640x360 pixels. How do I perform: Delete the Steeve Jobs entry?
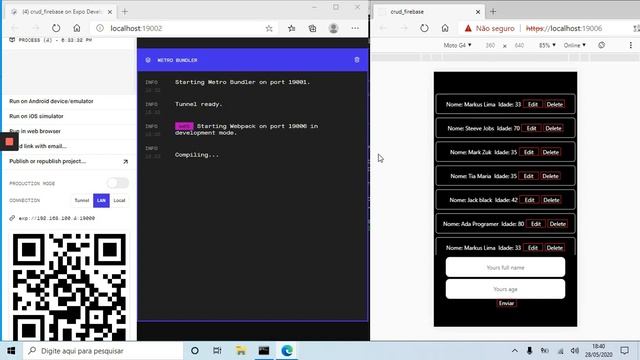553,128
